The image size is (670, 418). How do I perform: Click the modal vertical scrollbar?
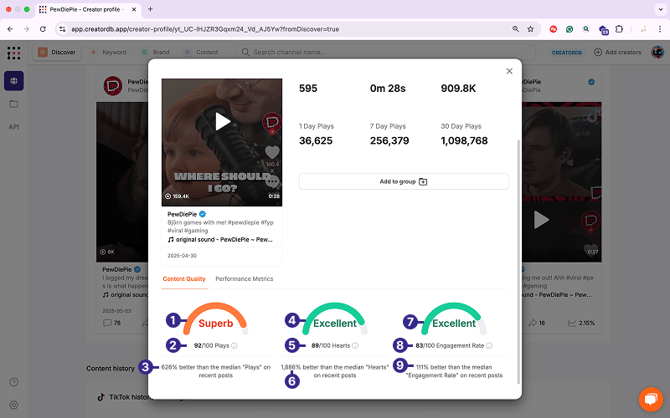pyautogui.click(x=519, y=262)
